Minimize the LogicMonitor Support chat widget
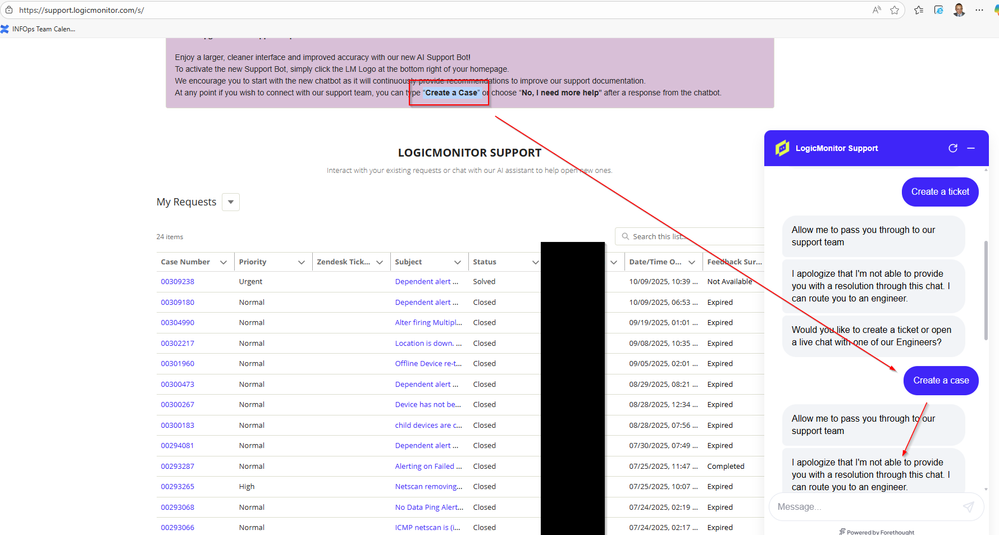The height and width of the screenshot is (535, 999). (x=971, y=148)
